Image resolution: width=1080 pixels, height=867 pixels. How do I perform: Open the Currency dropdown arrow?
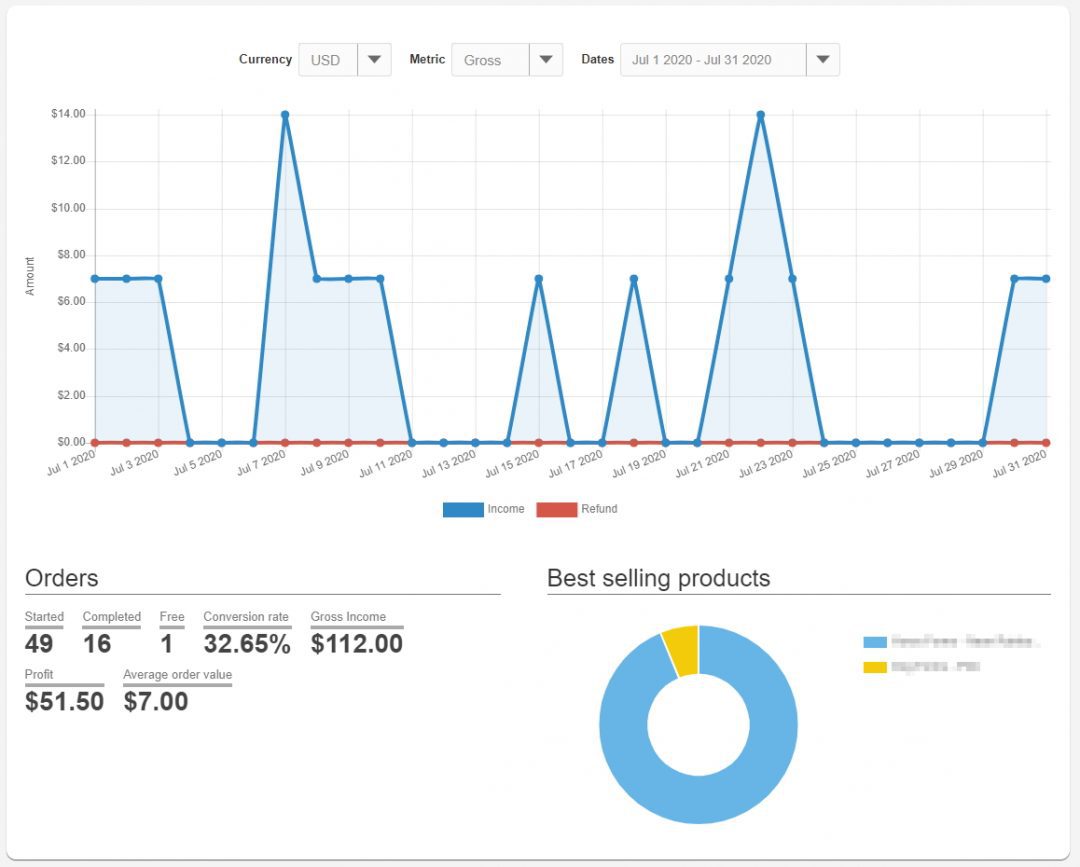(x=374, y=60)
